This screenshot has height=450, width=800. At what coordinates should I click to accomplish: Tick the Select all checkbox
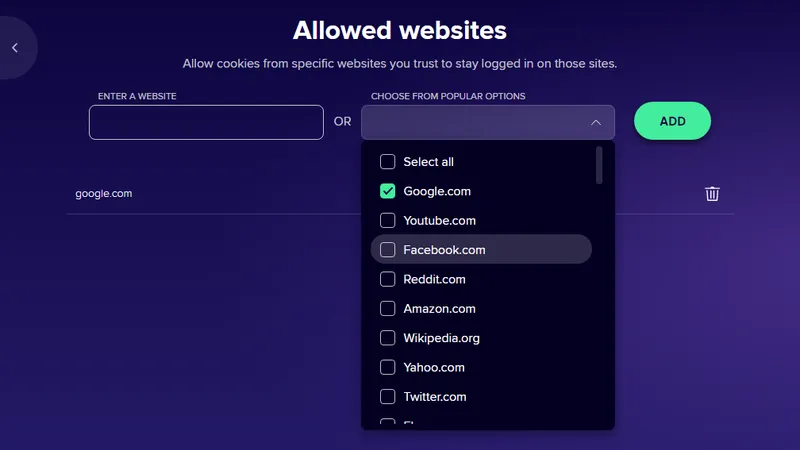[388, 162]
